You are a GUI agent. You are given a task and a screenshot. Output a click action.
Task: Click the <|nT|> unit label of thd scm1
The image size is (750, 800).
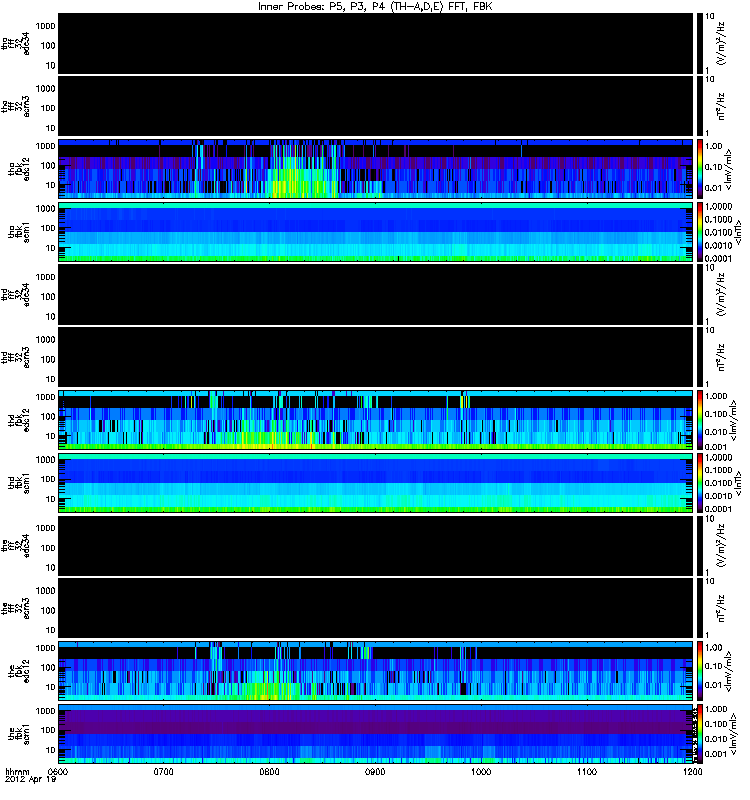[x=738, y=483]
